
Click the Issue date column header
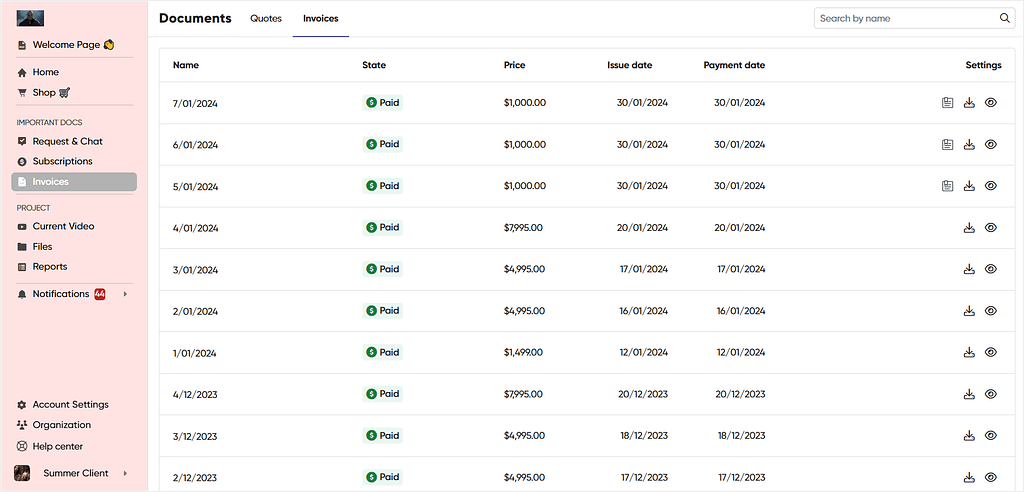pos(630,65)
